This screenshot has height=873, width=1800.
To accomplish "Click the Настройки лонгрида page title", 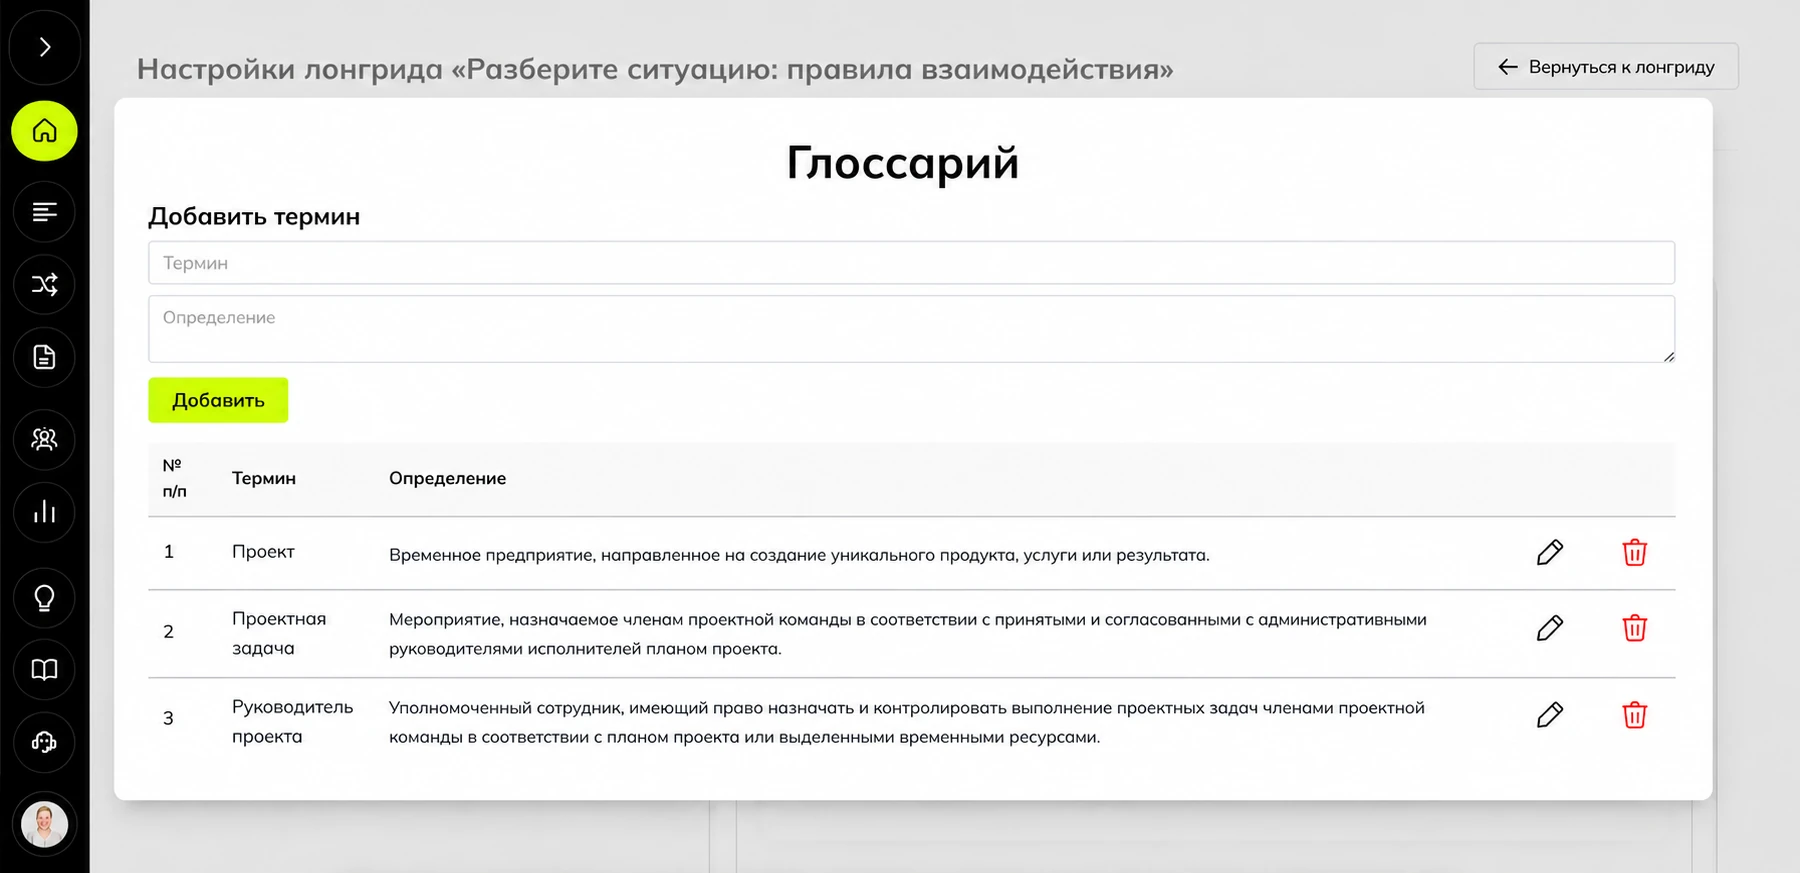I will [655, 69].
